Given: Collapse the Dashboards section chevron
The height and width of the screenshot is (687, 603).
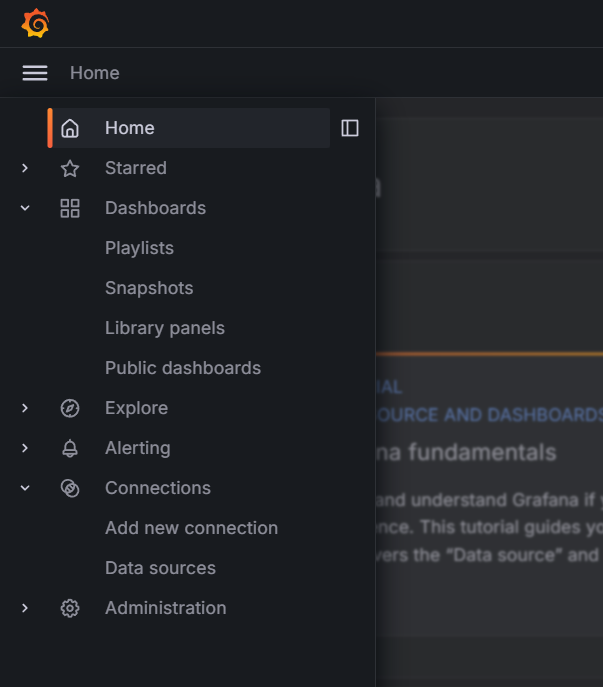Looking at the screenshot, I should [25, 208].
